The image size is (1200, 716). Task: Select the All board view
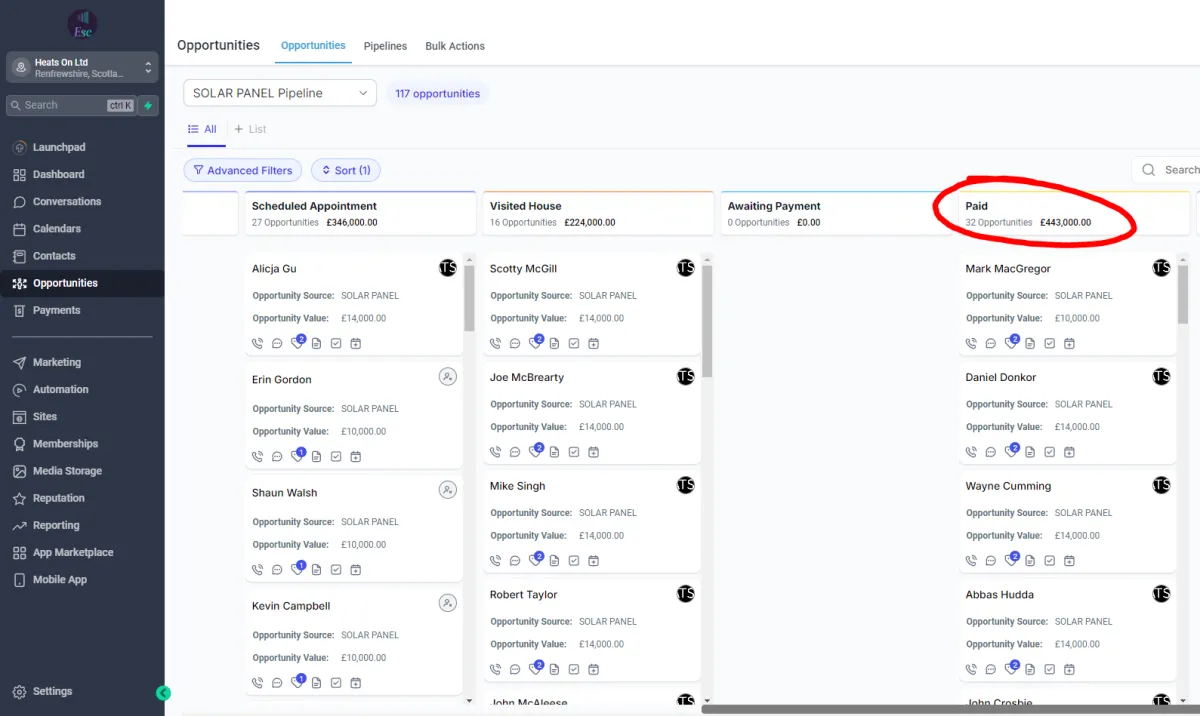203,129
